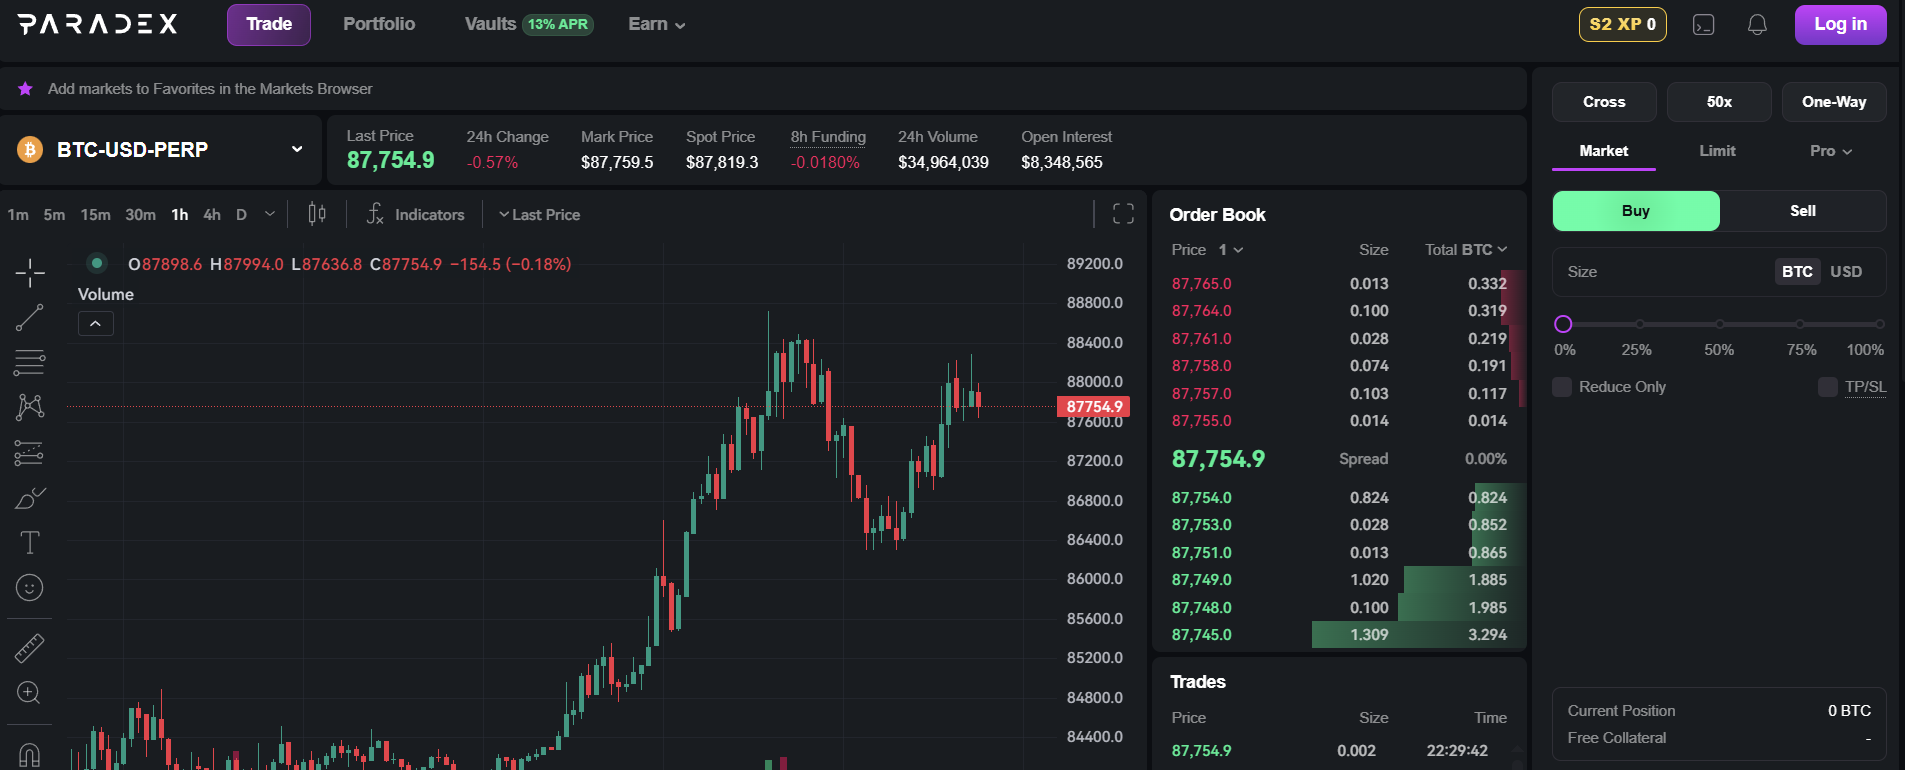Click the Paradex logo
The height and width of the screenshot is (770, 1905).
98,24
